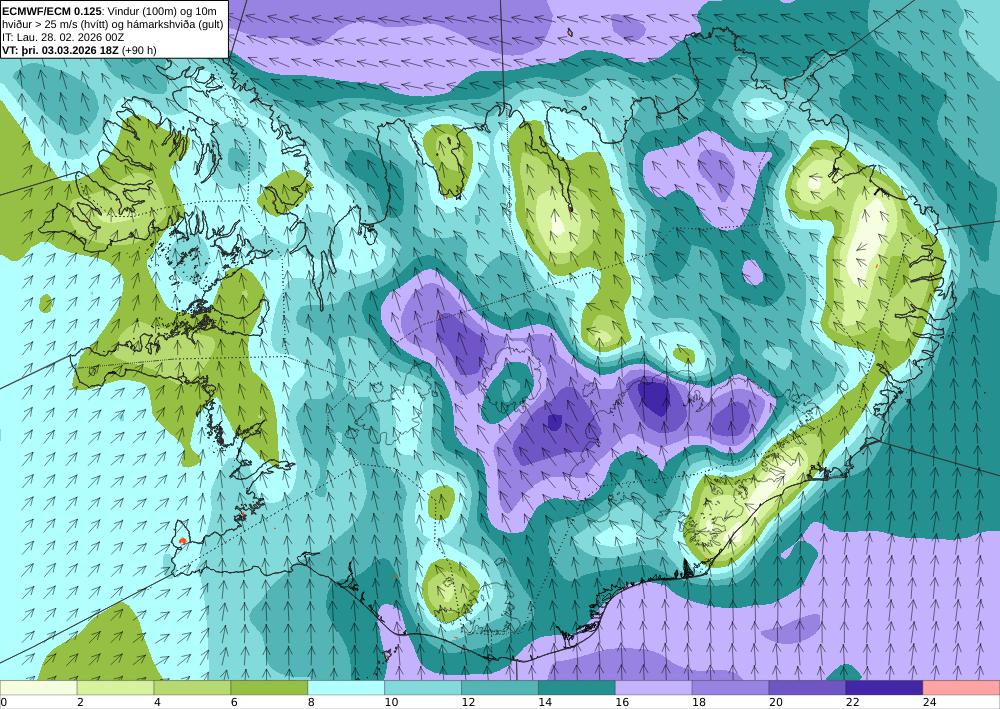Viewport: 1000px width, 709px height.
Task: Click the 22–24 m/s dark indigo legend swatch
Action: click(x=884, y=687)
